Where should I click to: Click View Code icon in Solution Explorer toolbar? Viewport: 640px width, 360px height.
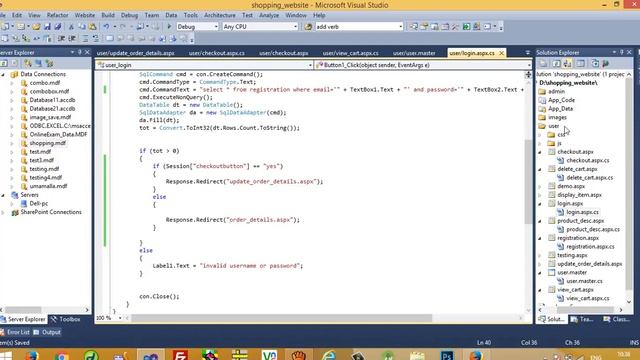[580, 63]
